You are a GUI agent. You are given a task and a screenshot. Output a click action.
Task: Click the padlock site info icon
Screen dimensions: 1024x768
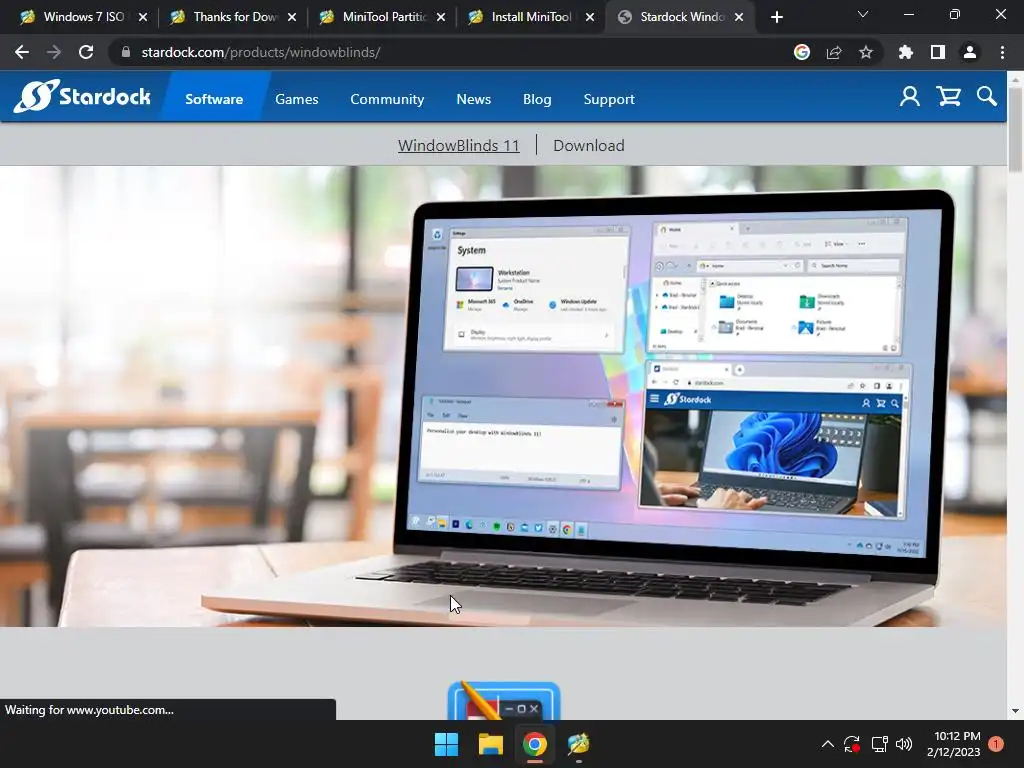click(x=126, y=52)
